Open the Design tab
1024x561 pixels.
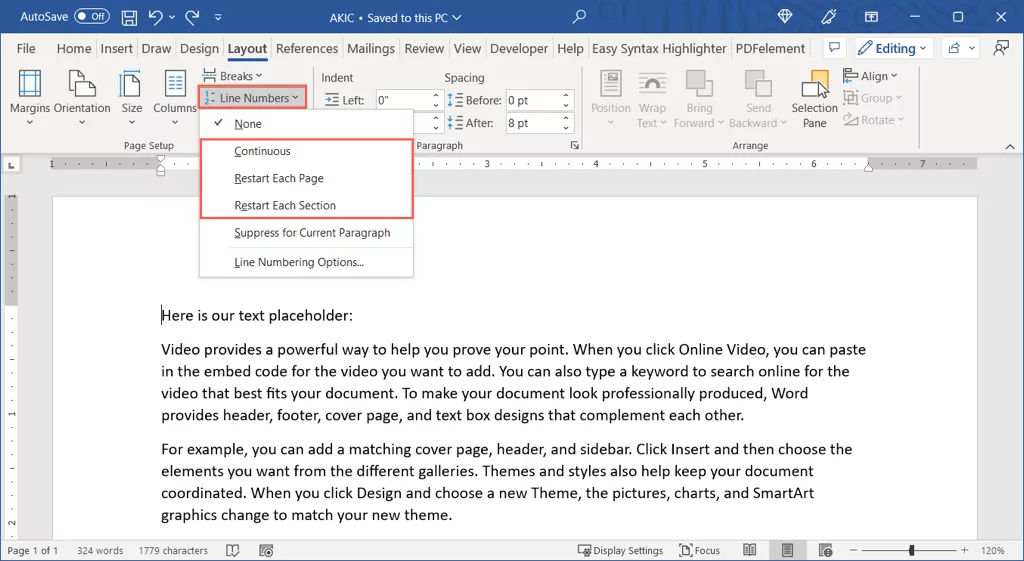coord(199,48)
